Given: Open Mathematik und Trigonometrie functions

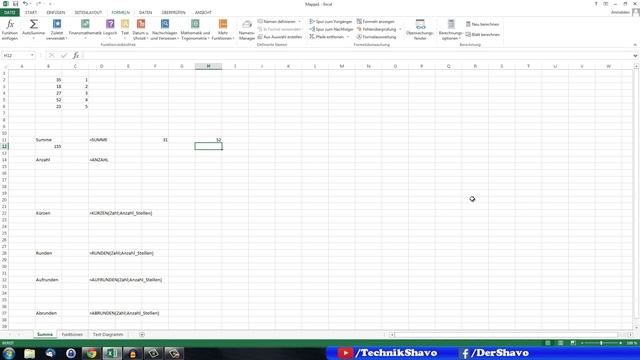Looking at the screenshot, I should tap(195, 30).
